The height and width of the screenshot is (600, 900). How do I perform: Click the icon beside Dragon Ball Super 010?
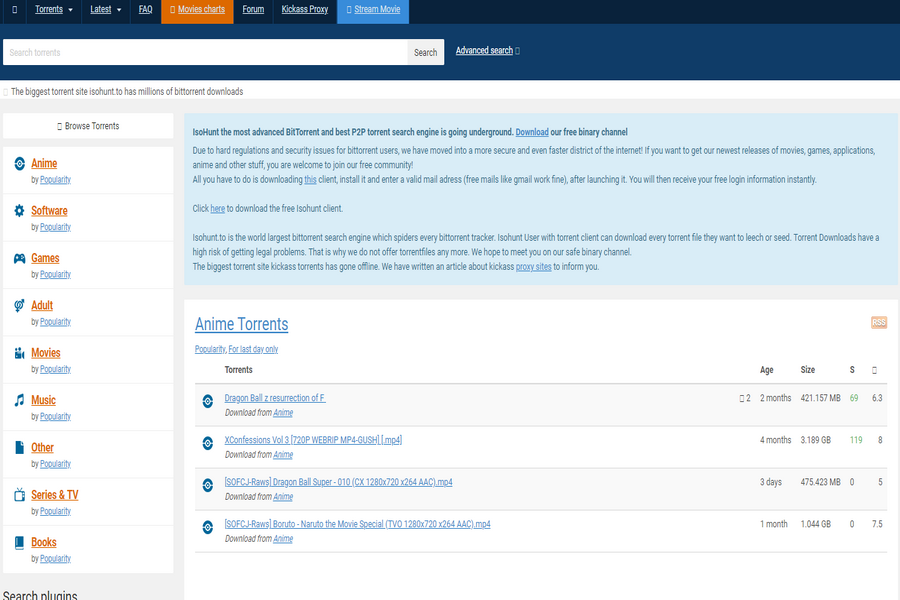click(208, 485)
